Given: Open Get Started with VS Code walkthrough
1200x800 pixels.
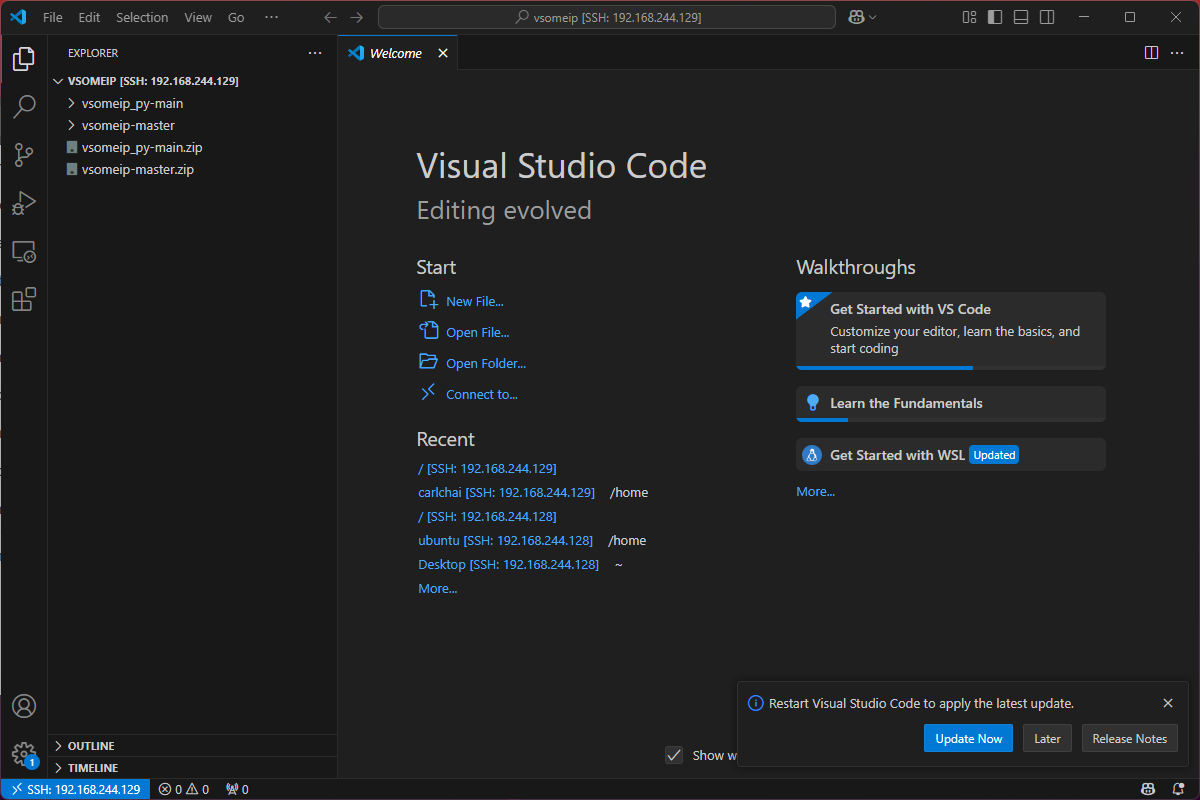Looking at the screenshot, I should coord(951,331).
